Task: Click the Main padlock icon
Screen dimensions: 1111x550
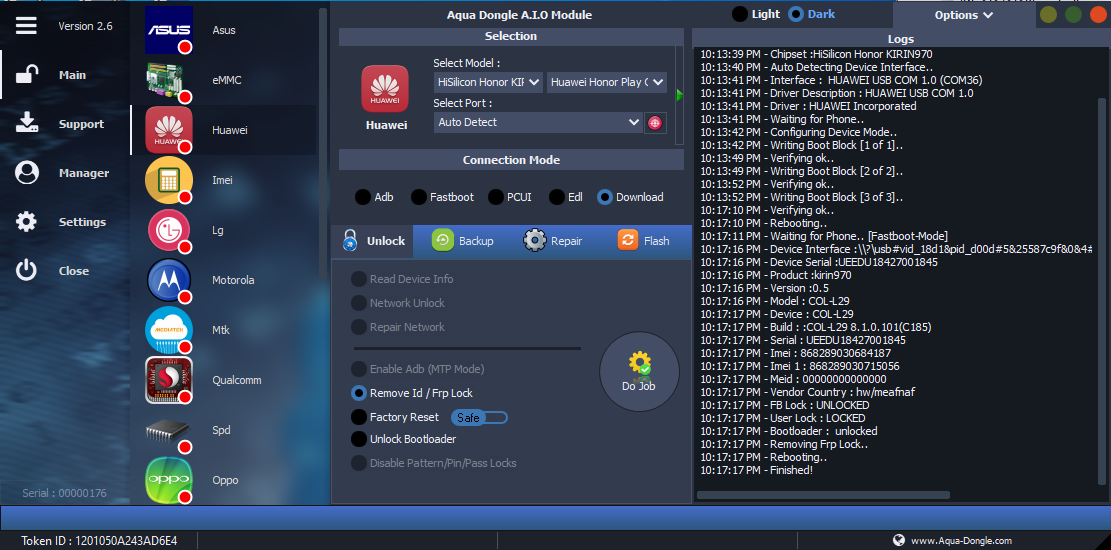Action: click(x=27, y=74)
